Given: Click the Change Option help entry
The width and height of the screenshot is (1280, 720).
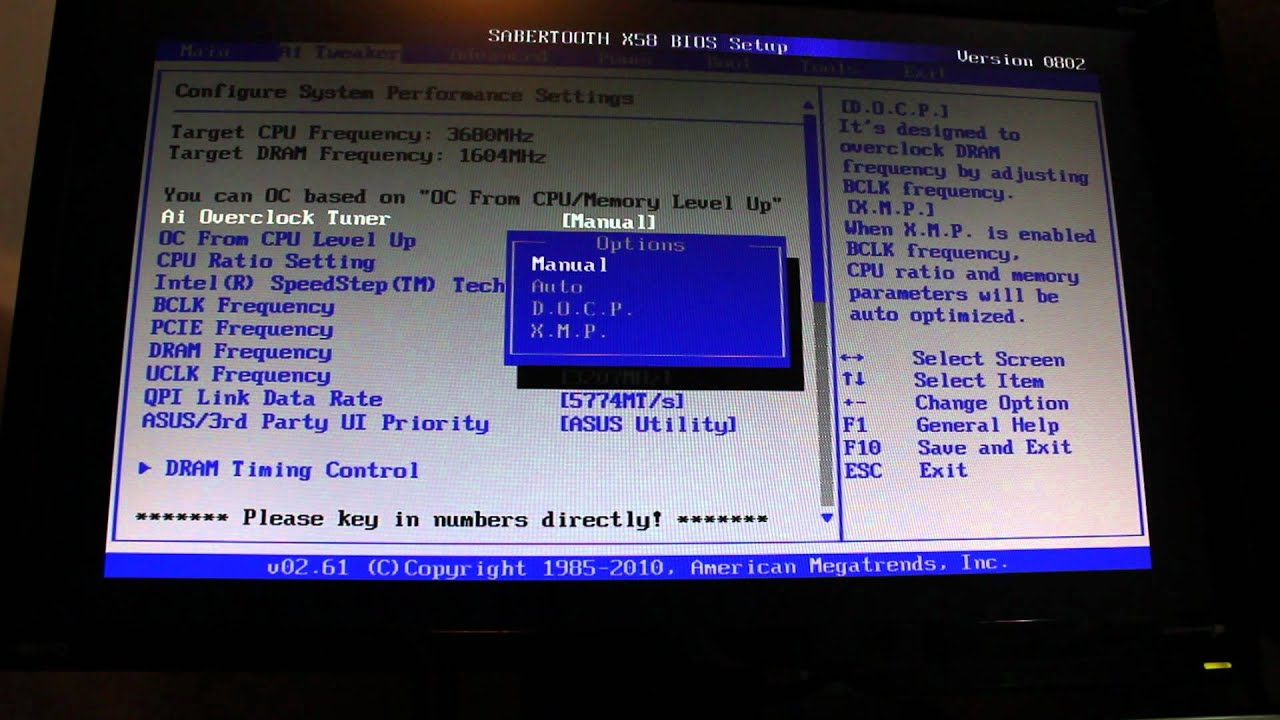Looking at the screenshot, I should coord(992,403).
